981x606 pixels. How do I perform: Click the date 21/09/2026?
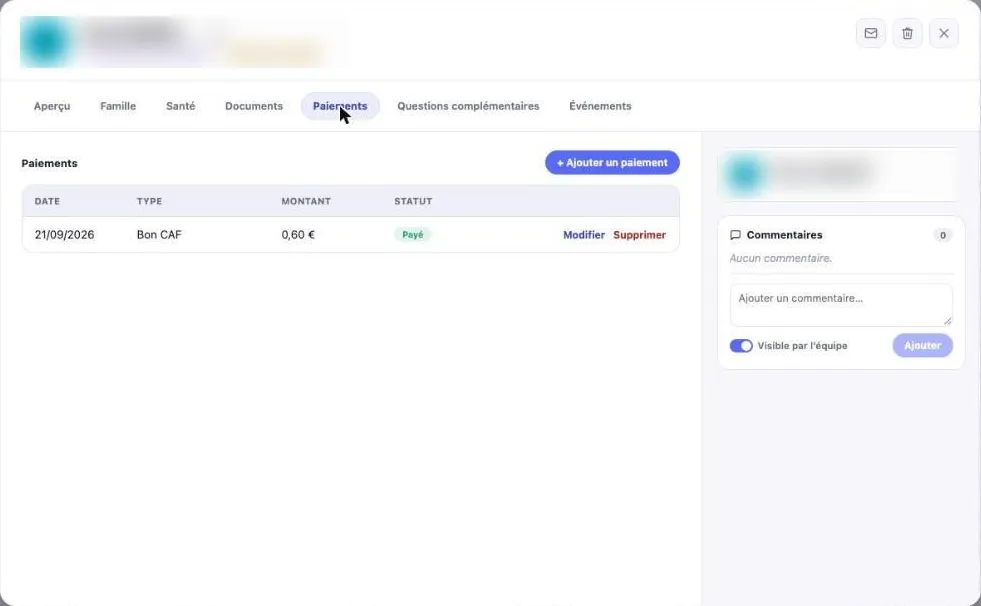(64, 235)
